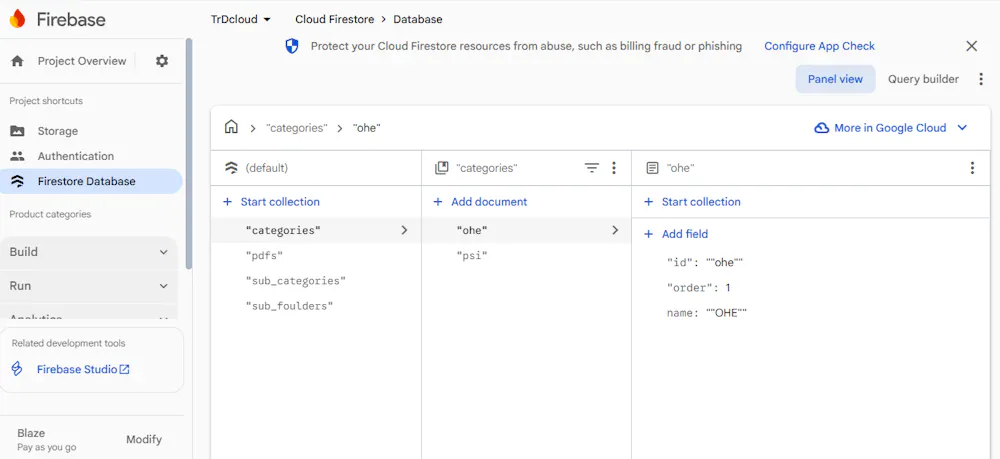Open Storage from project shortcuts
1000x459 pixels.
pos(57,131)
